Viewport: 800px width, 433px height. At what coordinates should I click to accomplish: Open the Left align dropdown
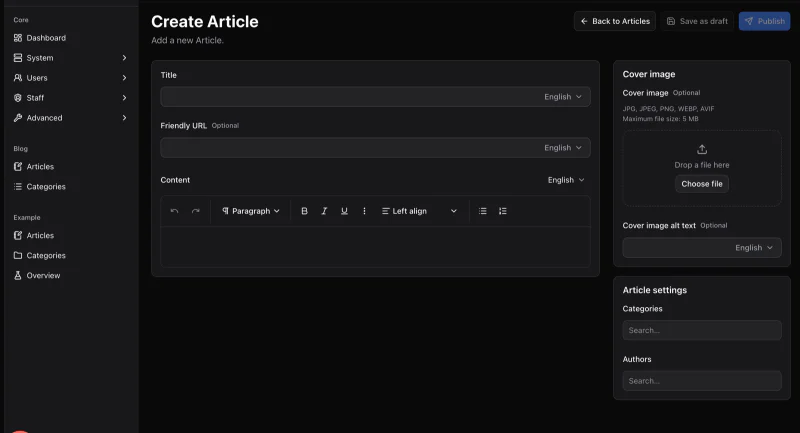419,211
